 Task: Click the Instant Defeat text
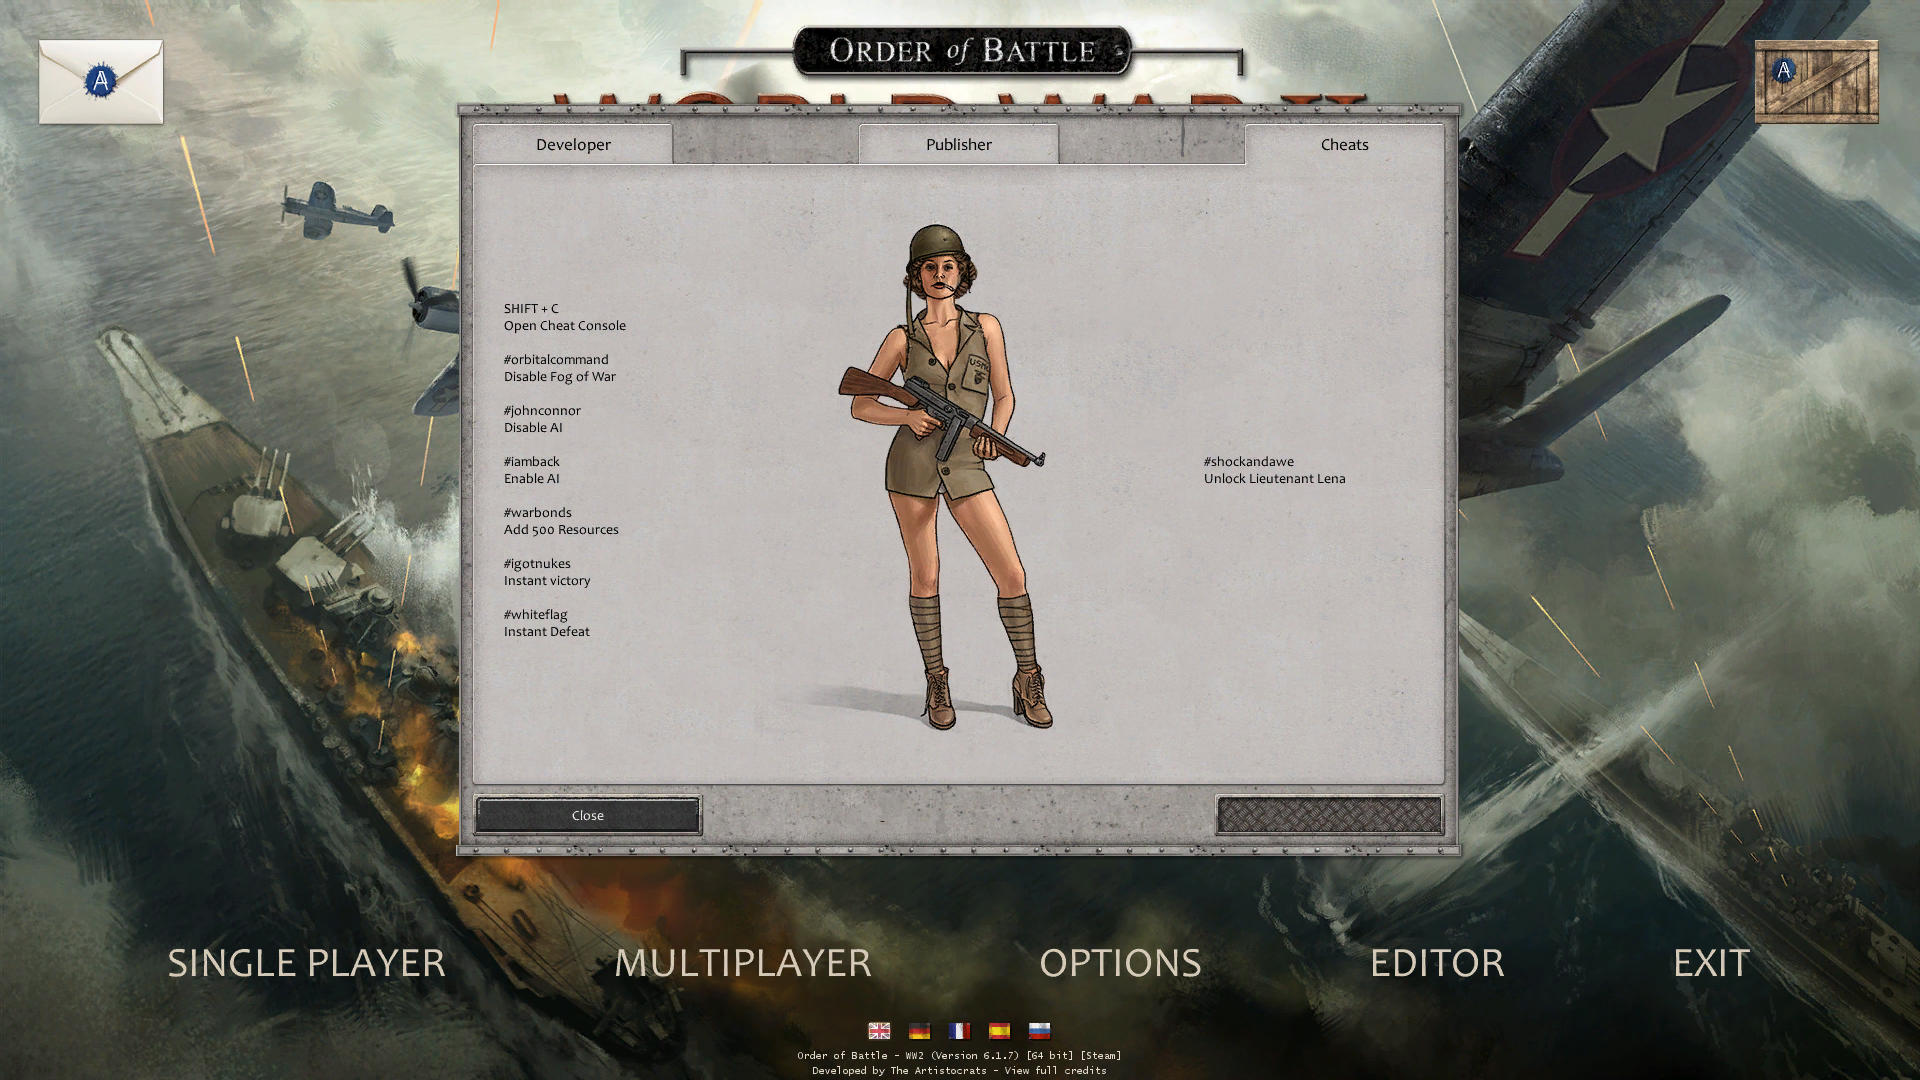click(x=546, y=631)
